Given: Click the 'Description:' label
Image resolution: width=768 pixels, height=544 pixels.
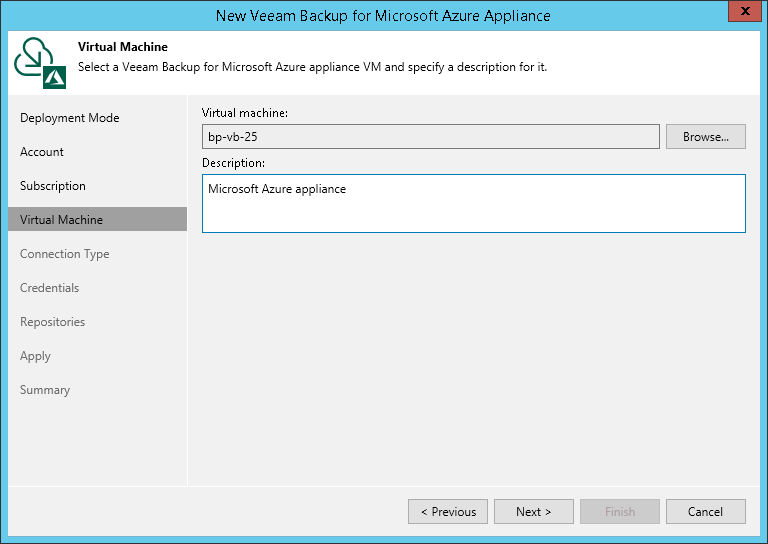Looking at the screenshot, I should [x=233, y=163].
